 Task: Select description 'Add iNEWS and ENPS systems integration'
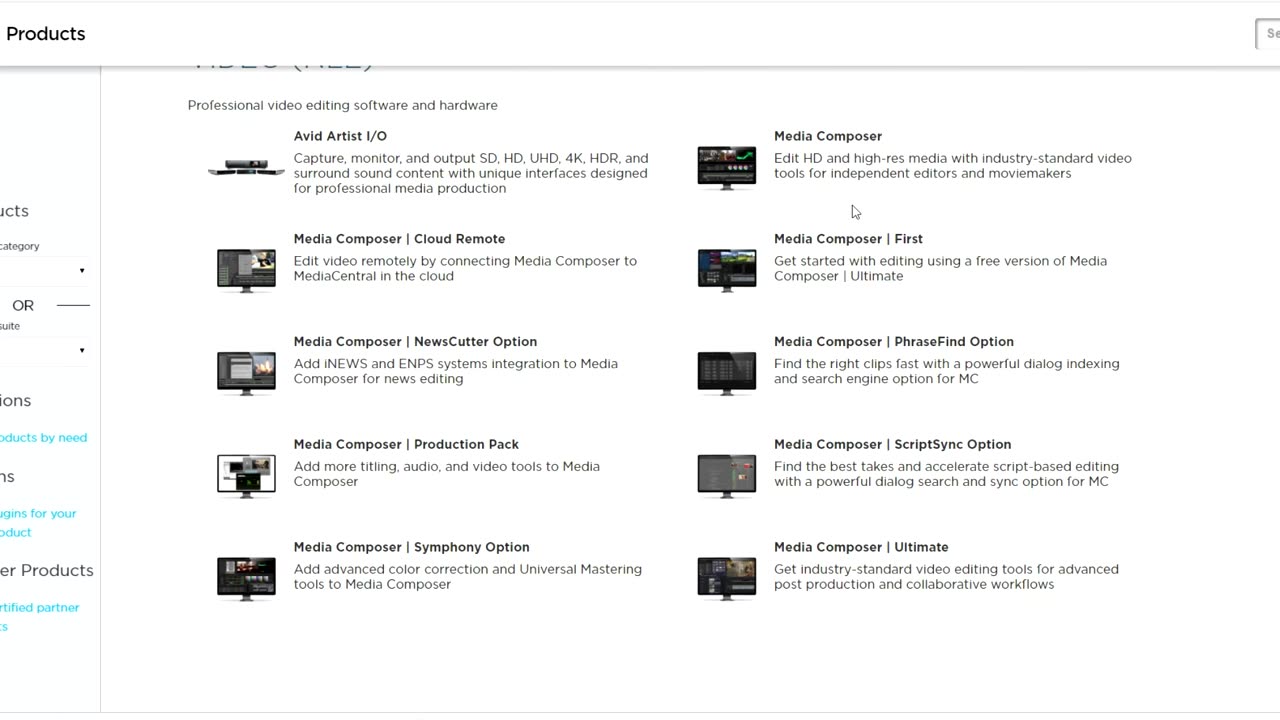coord(456,371)
